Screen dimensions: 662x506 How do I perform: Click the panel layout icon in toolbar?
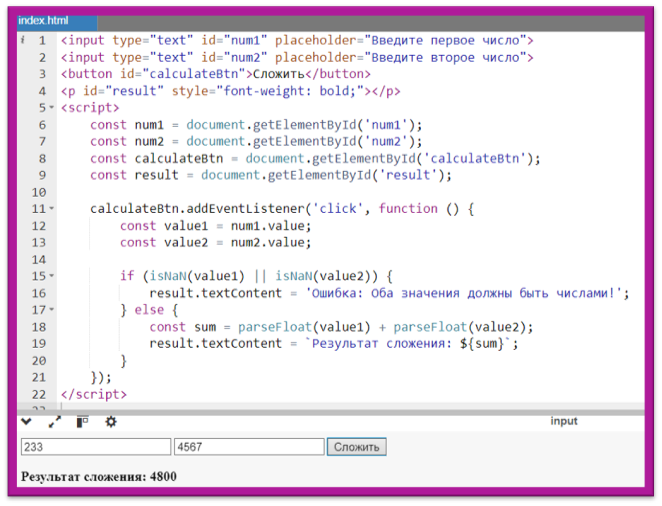(x=82, y=422)
